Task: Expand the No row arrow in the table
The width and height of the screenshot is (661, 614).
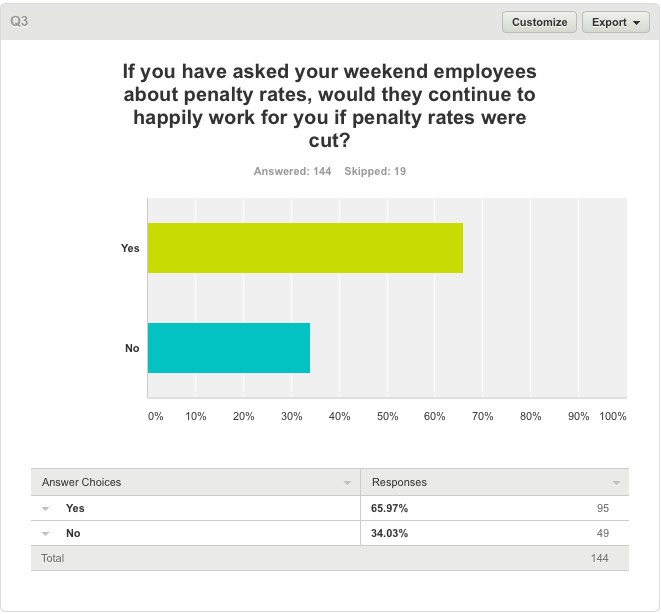Action: (46, 534)
